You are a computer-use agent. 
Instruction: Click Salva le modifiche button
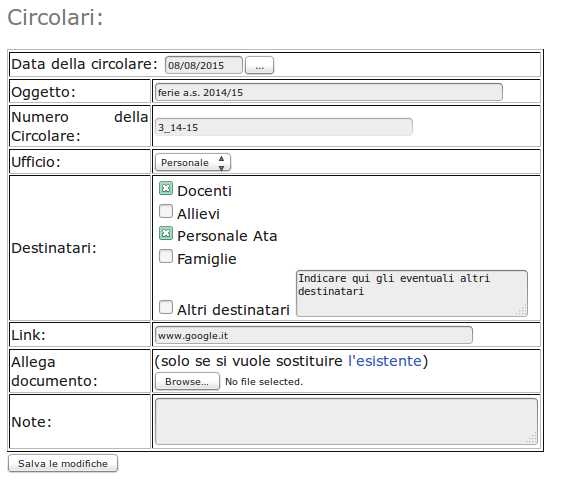(x=63, y=464)
